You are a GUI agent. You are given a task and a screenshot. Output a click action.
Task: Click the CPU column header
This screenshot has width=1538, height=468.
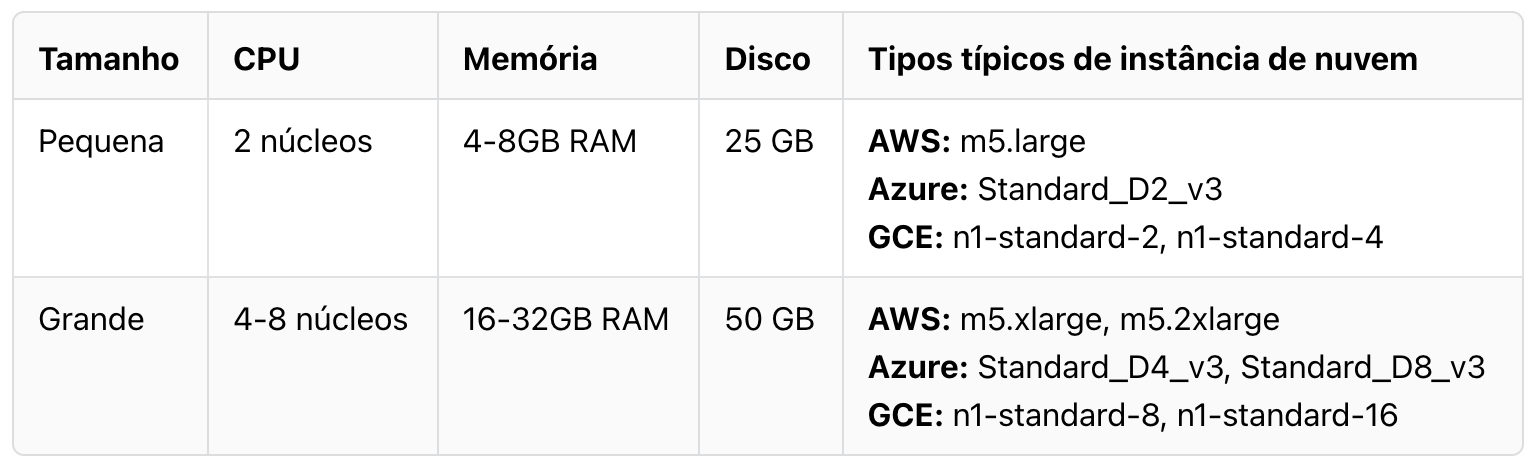(266, 59)
